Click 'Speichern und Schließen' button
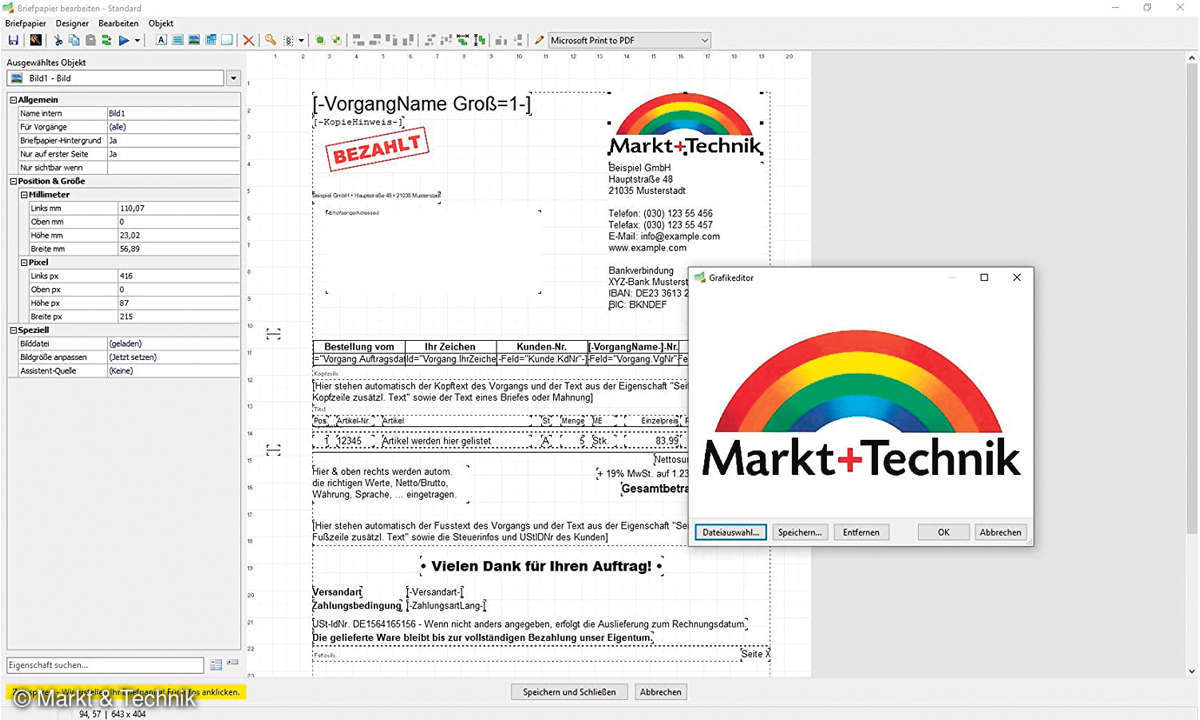Screen dimensions: 1200x720 click(x=570, y=692)
